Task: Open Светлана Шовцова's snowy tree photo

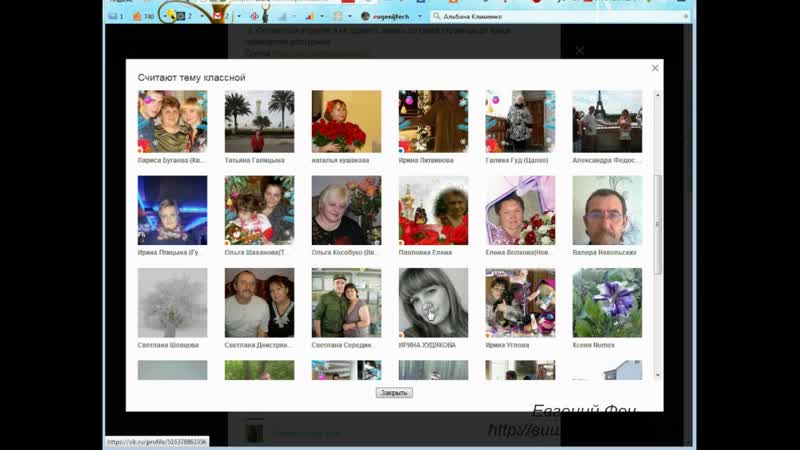Action: click(172, 303)
